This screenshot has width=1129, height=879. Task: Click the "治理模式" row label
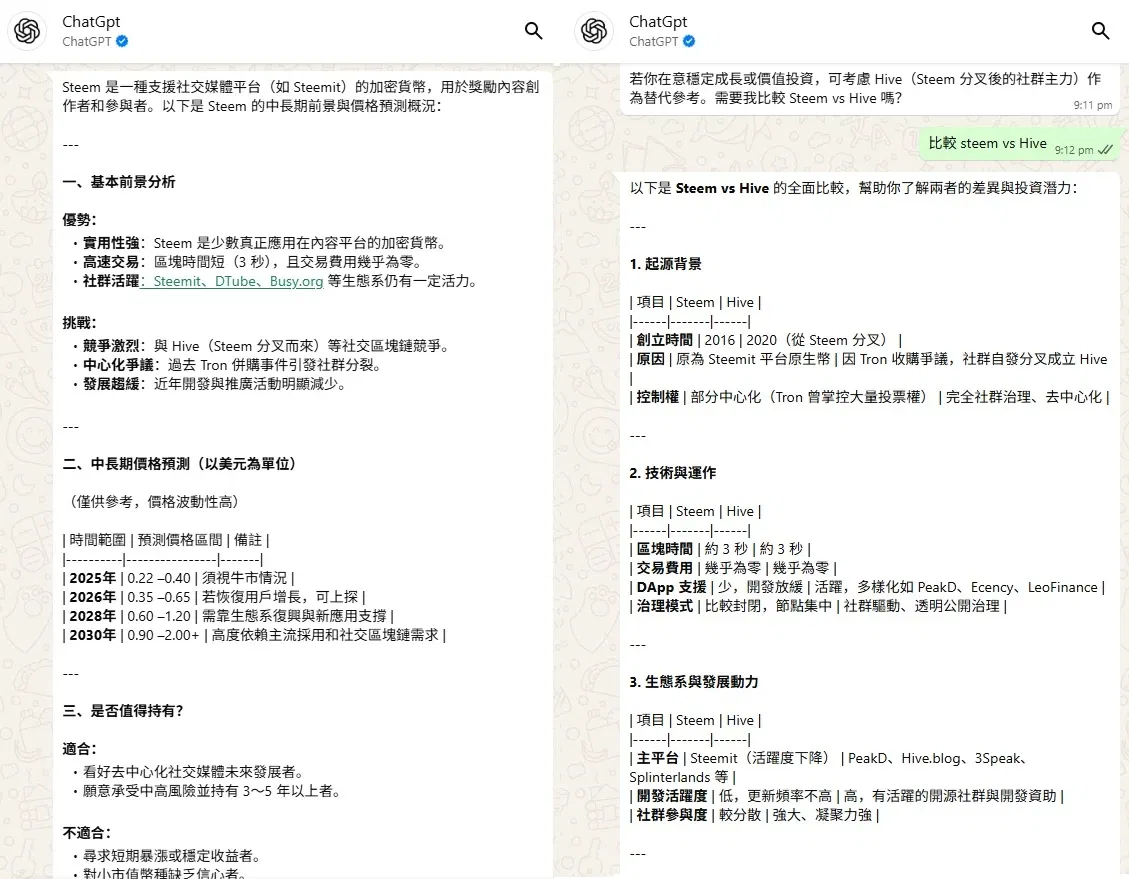point(665,606)
